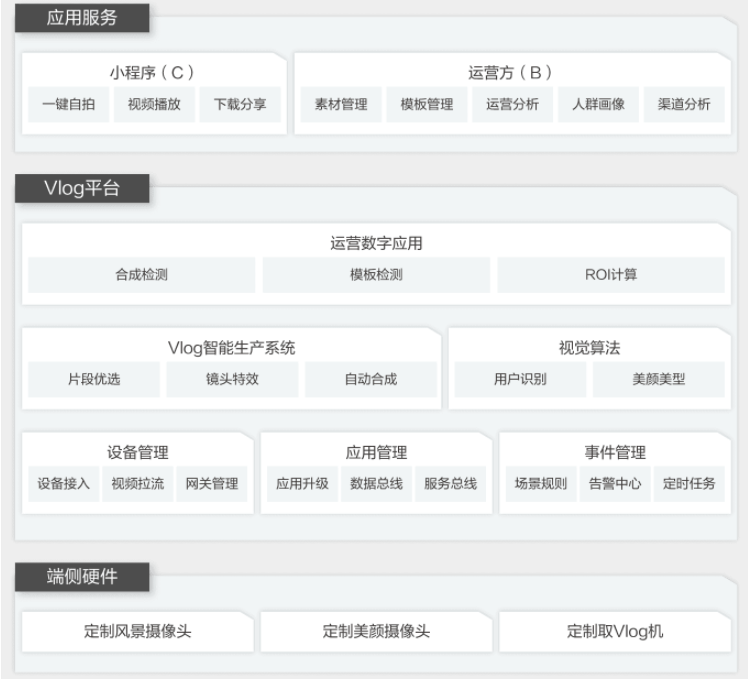Screen dimensions: 748x679
Task: Open the 人群画像 box
Action: 598,104
